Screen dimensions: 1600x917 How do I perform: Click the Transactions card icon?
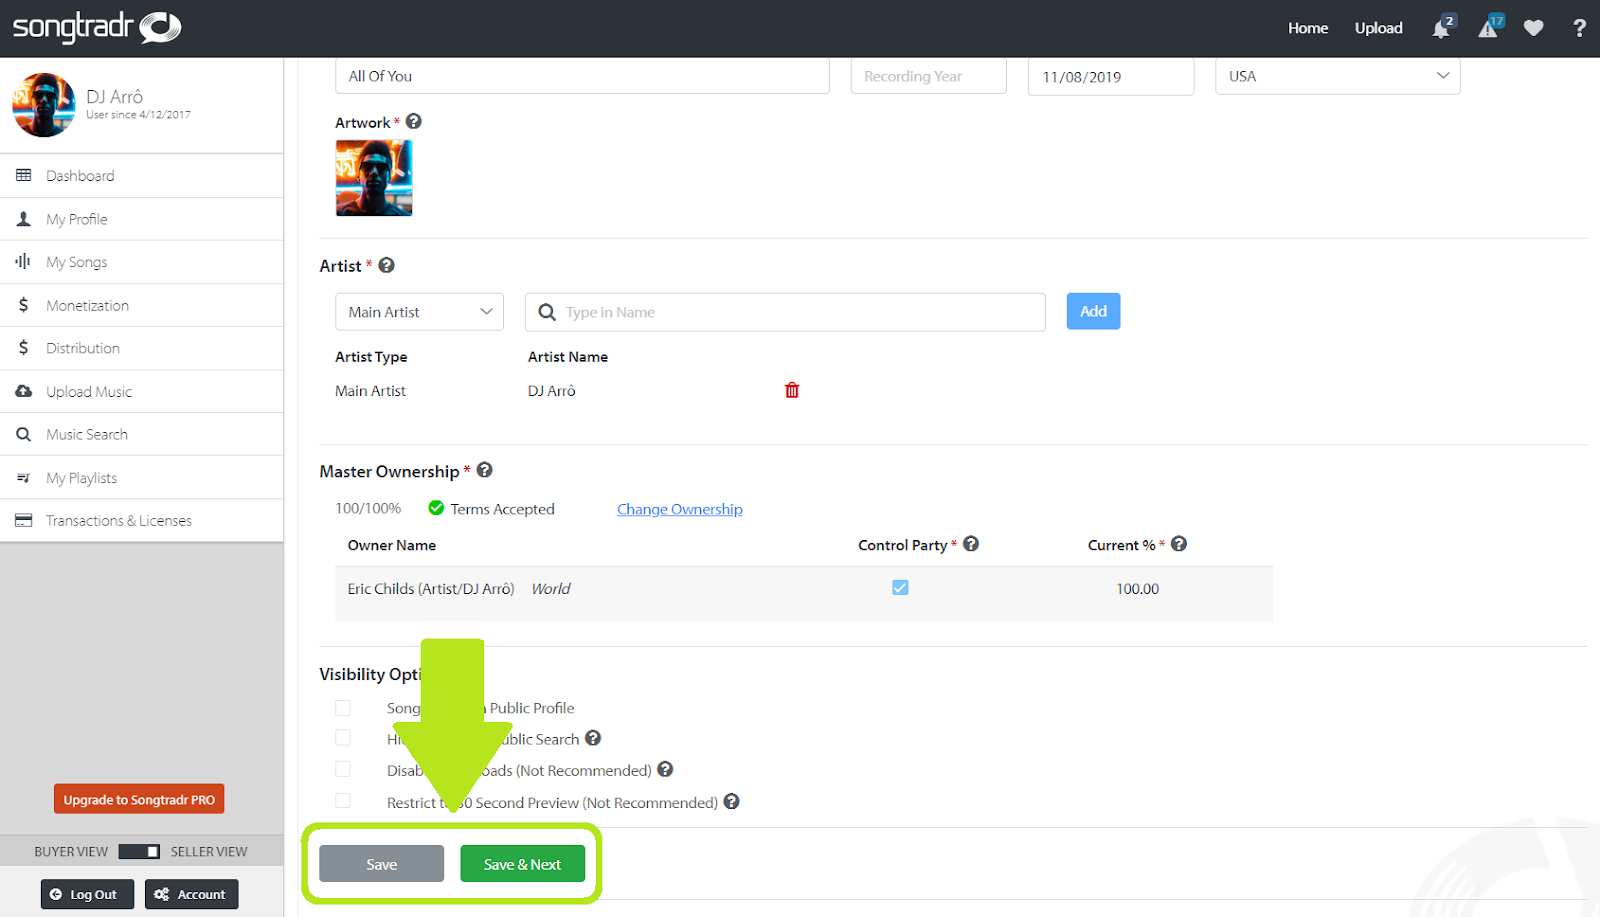24,520
